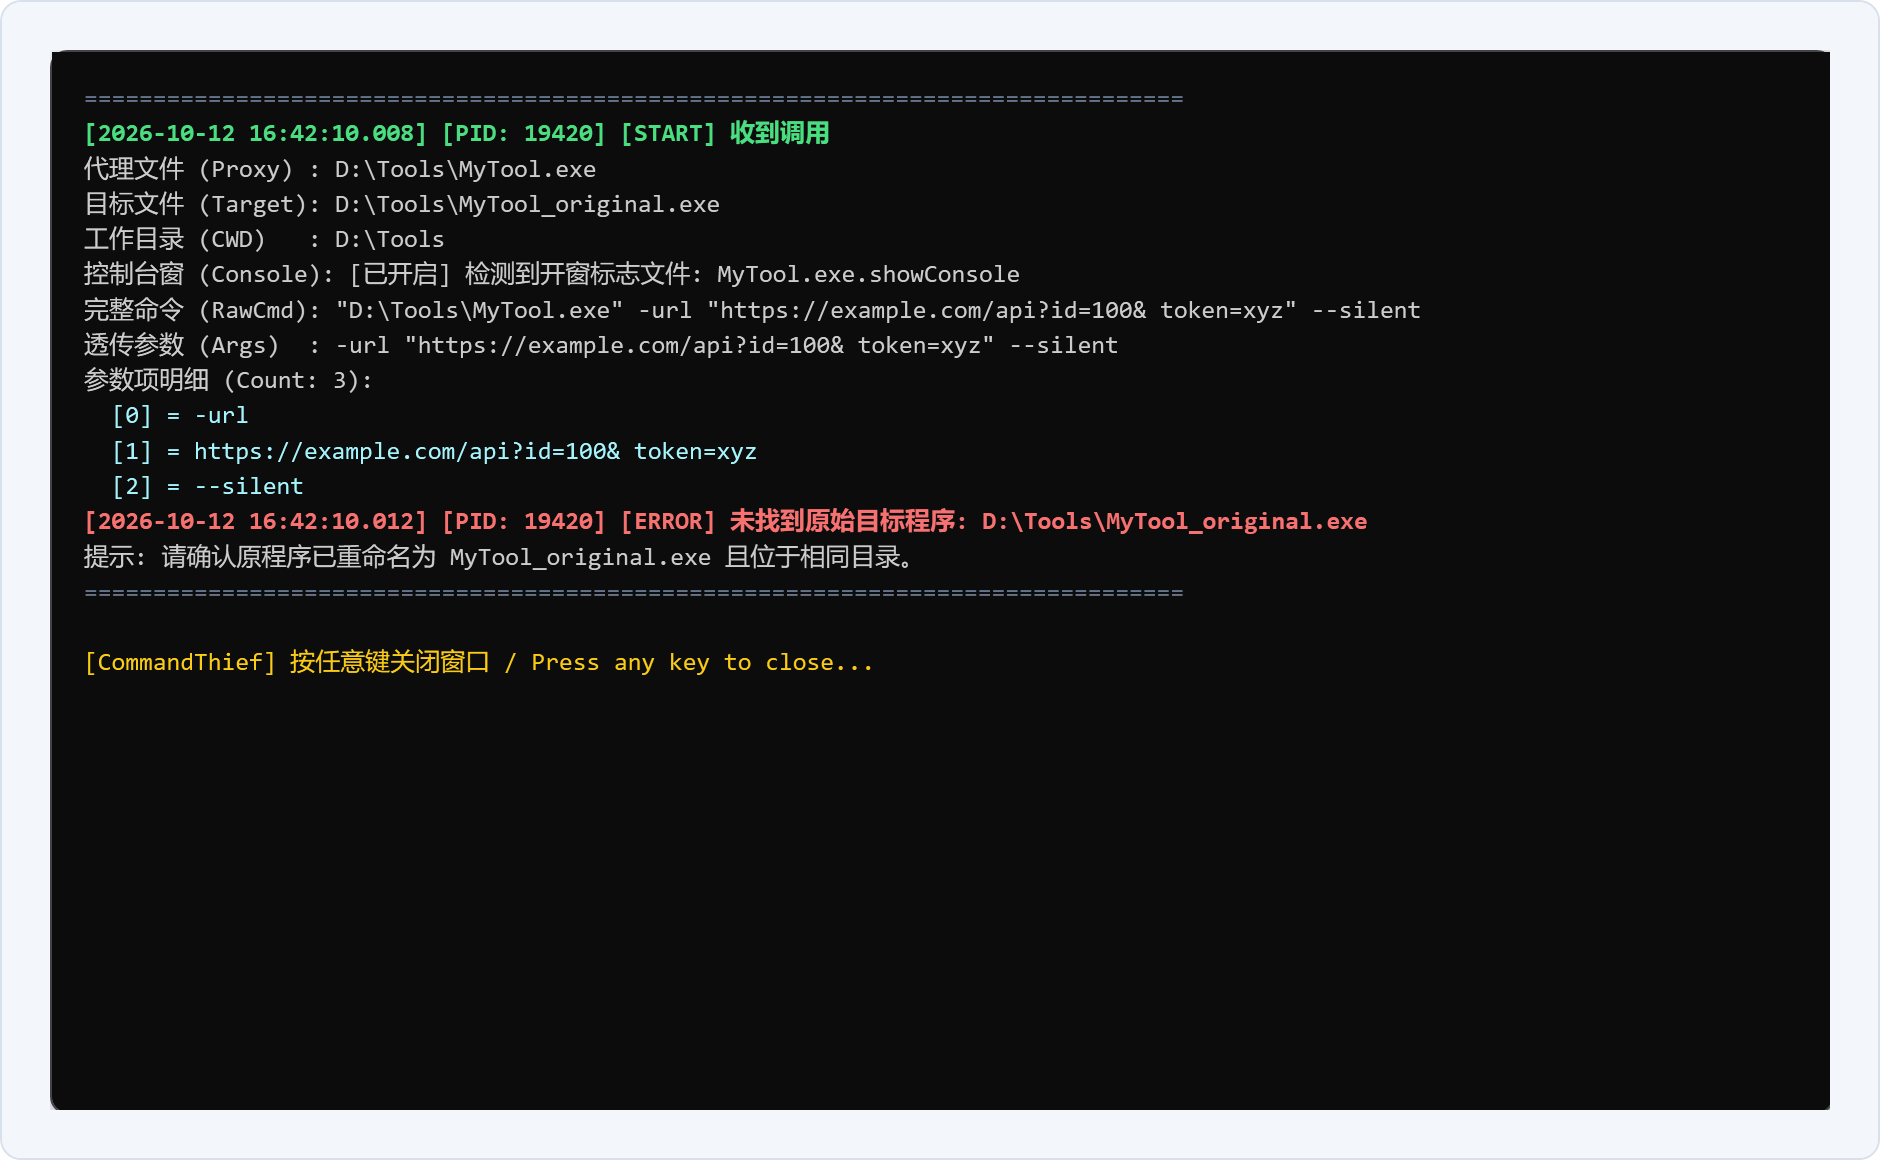Select the 工作目录 (CWD) line
Screen dimensions: 1880x1160
pos(264,239)
